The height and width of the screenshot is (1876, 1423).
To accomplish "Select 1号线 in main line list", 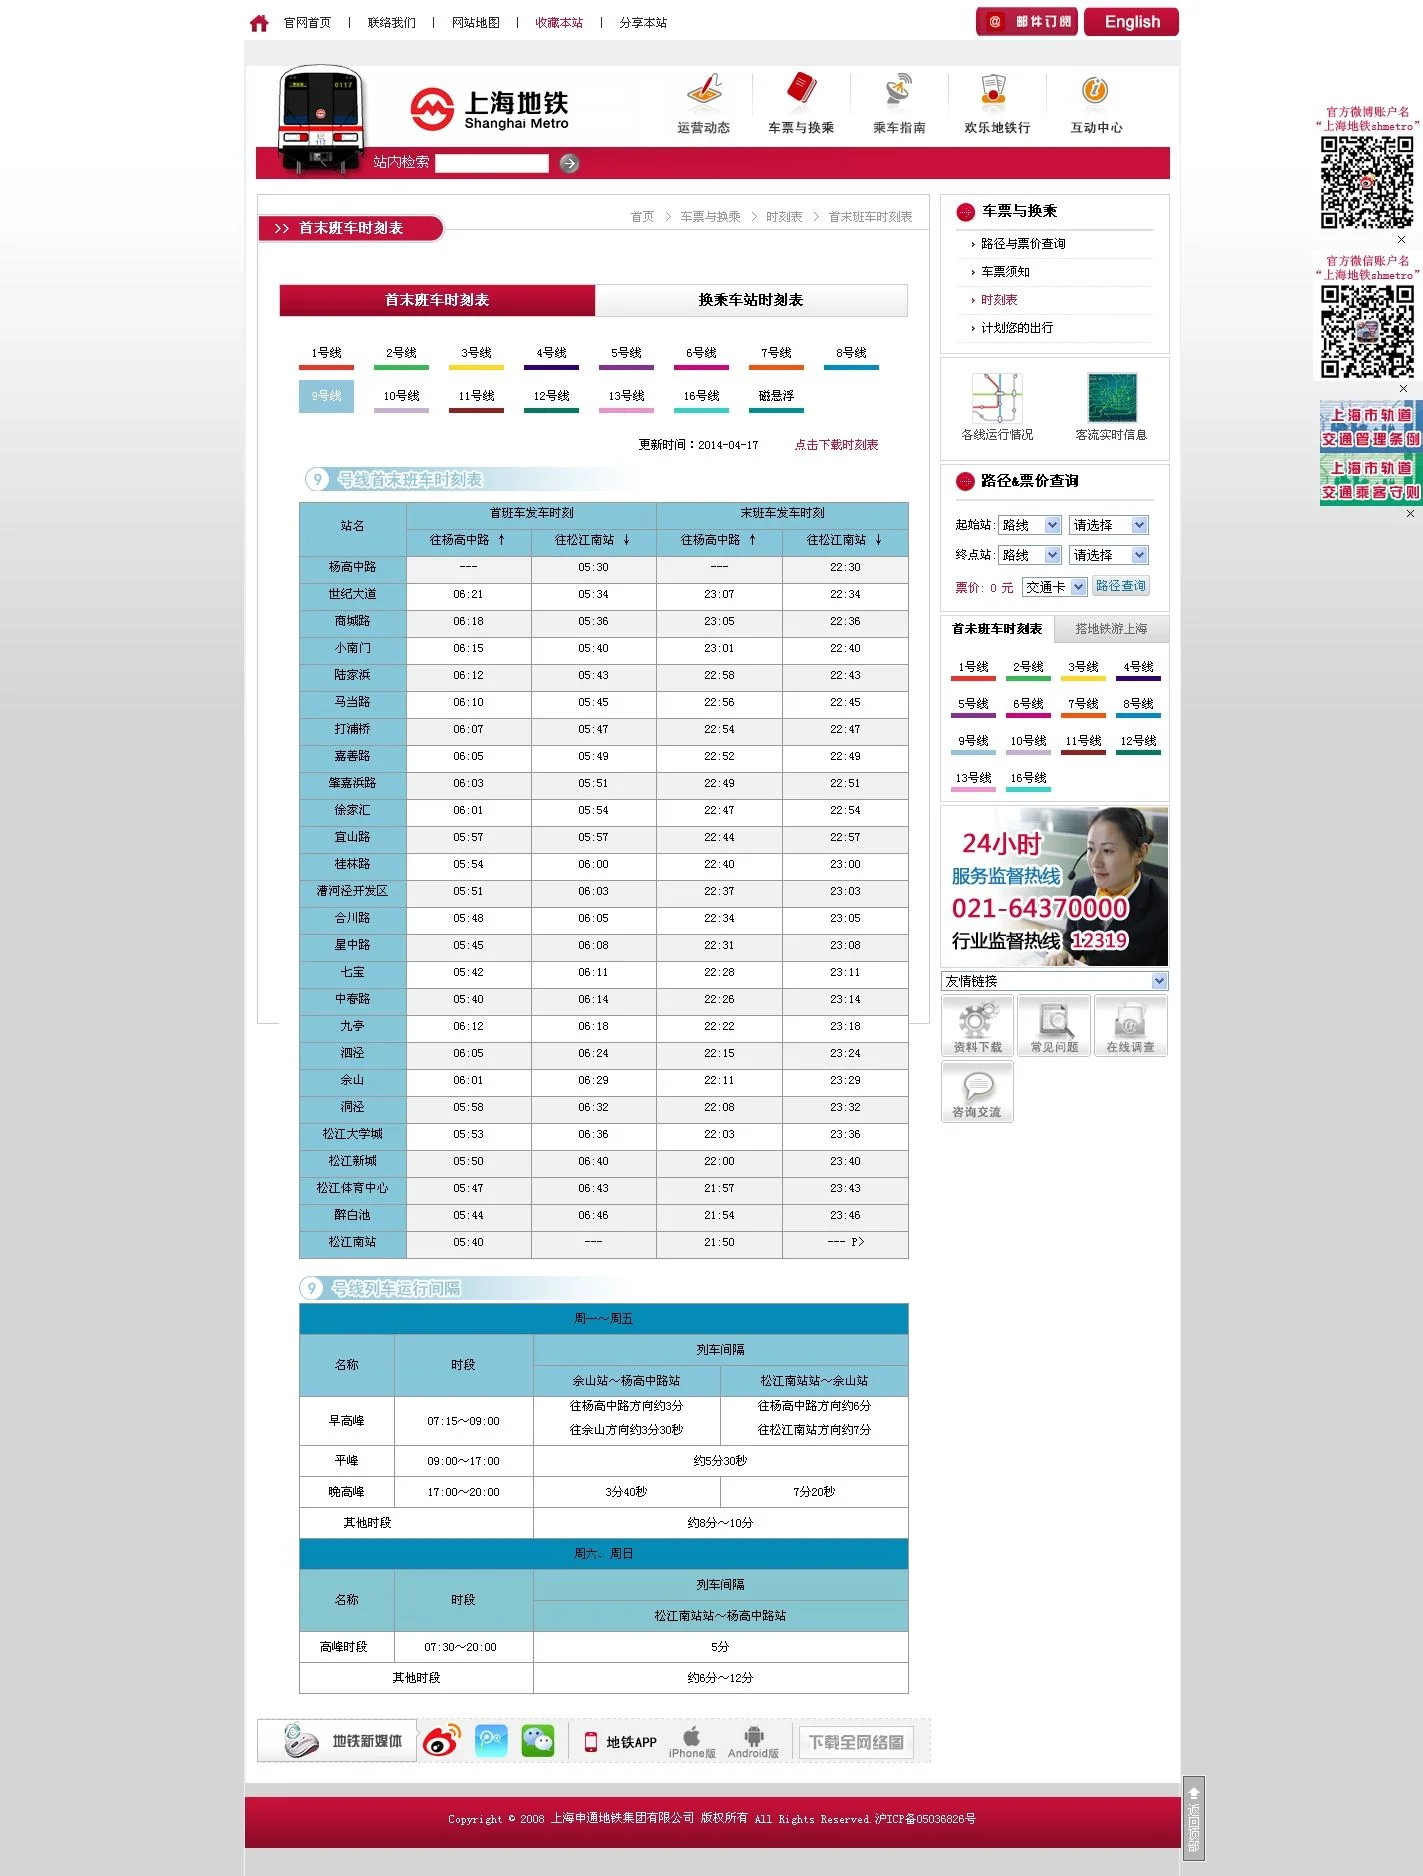I will 326,355.
